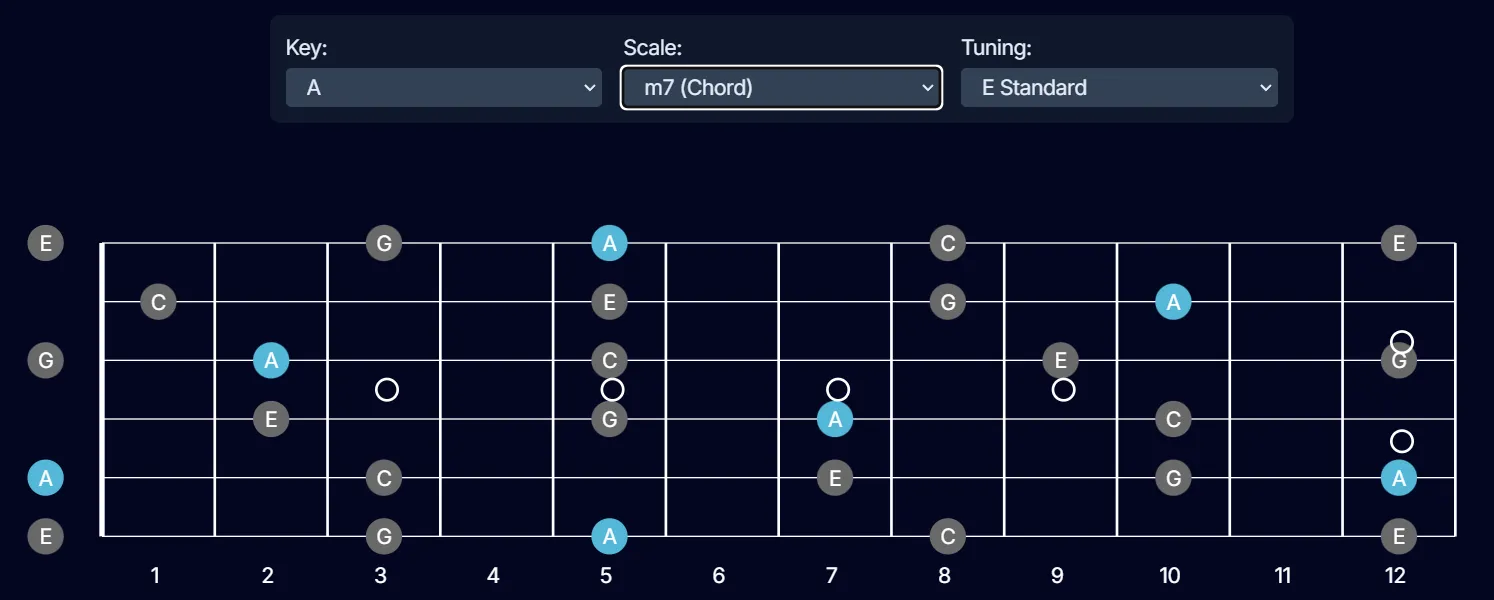Click the E marker for the open low E string
Viewport: 1494px width, 600px height.
(45, 536)
